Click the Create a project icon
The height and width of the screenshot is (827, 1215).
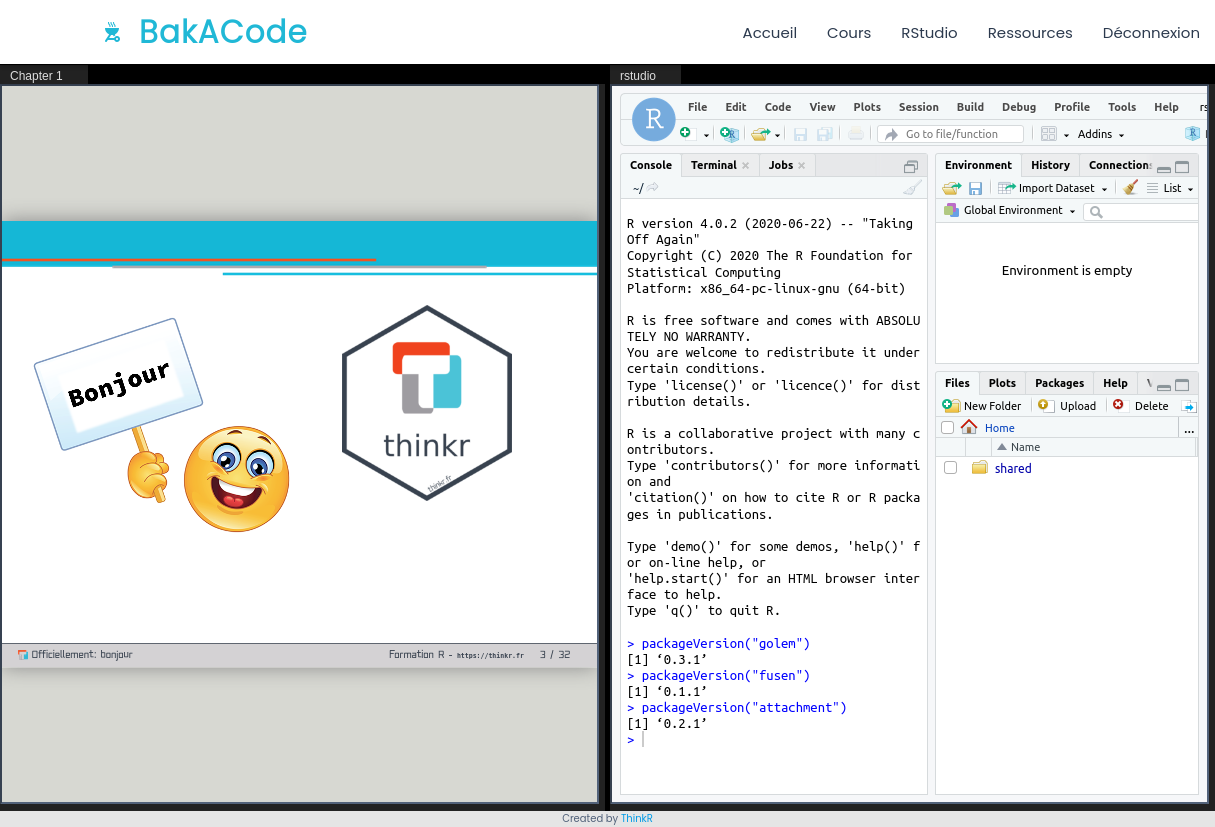coord(730,134)
